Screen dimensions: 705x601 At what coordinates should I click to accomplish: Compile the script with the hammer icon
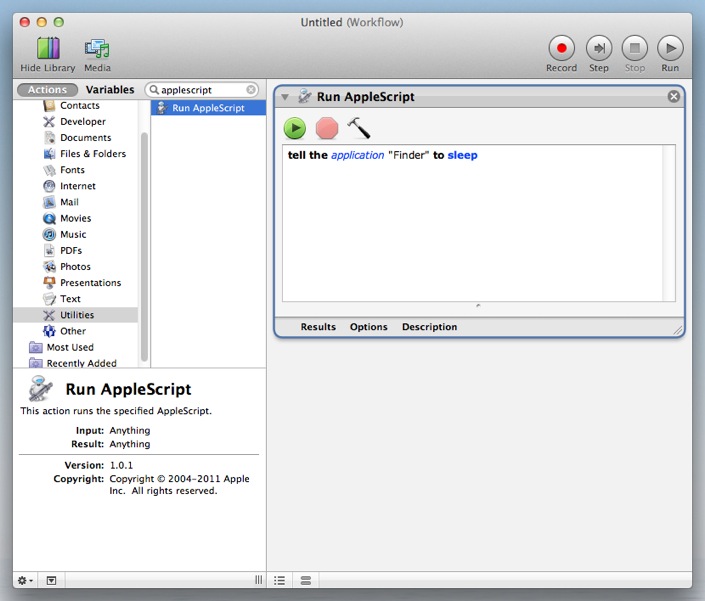[359, 128]
